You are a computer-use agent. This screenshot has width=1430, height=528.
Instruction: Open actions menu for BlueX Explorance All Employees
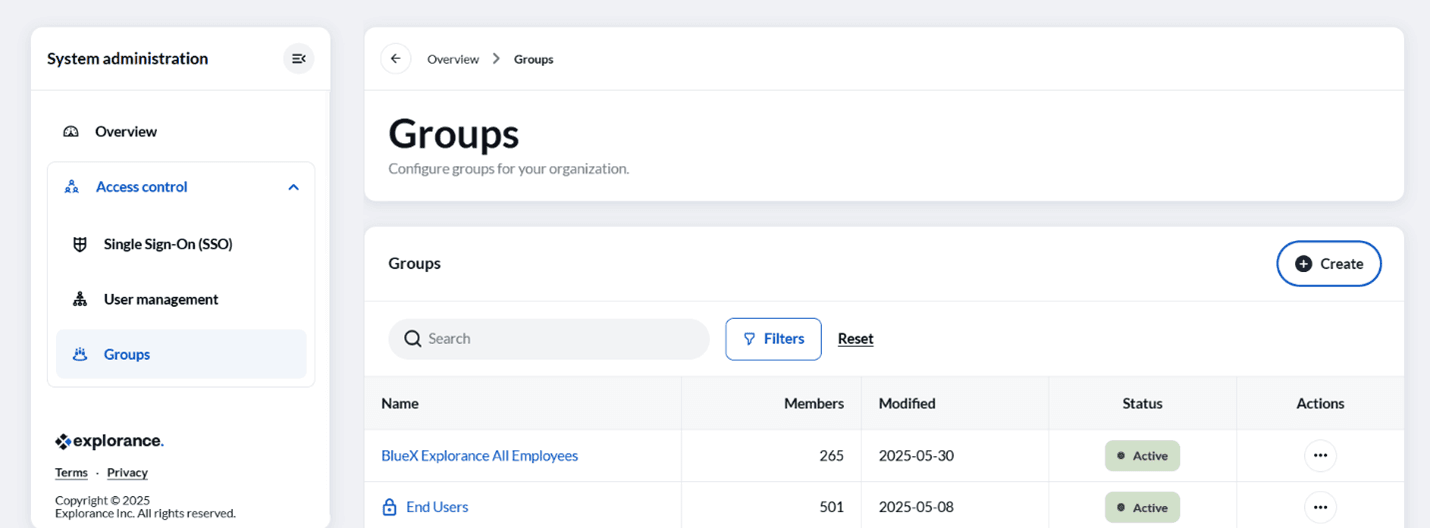pos(1320,456)
